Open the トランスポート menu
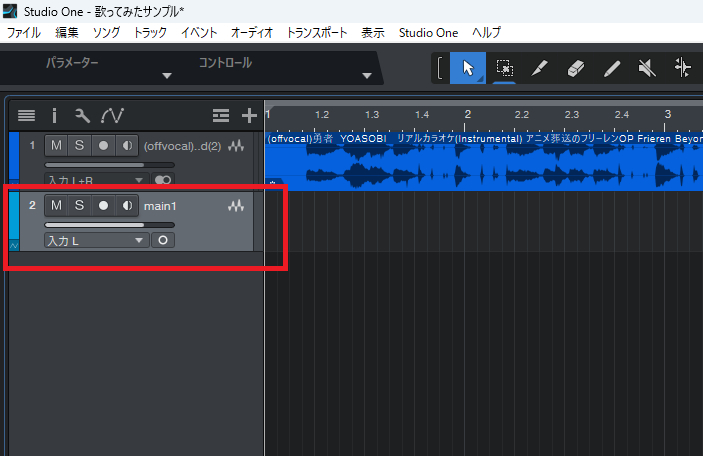 pos(316,33)
